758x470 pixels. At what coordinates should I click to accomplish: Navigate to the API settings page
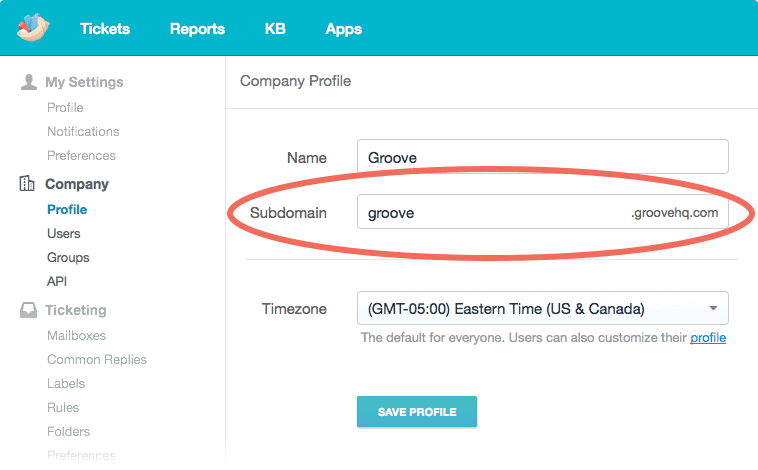57,281
